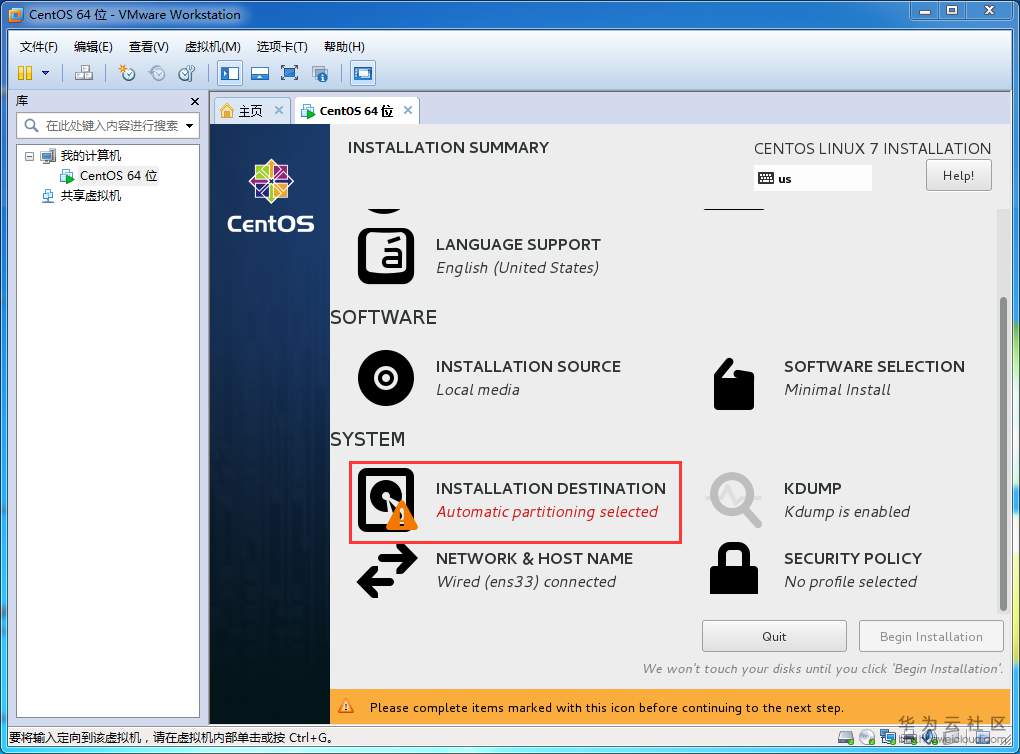Close the library 库 panel
1020x754 pixels.
click(195, 101)
